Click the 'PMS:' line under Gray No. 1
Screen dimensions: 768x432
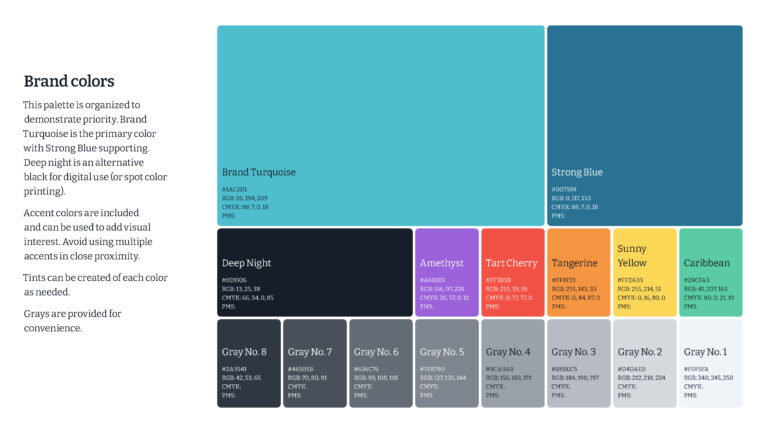[x=690, y=395]
